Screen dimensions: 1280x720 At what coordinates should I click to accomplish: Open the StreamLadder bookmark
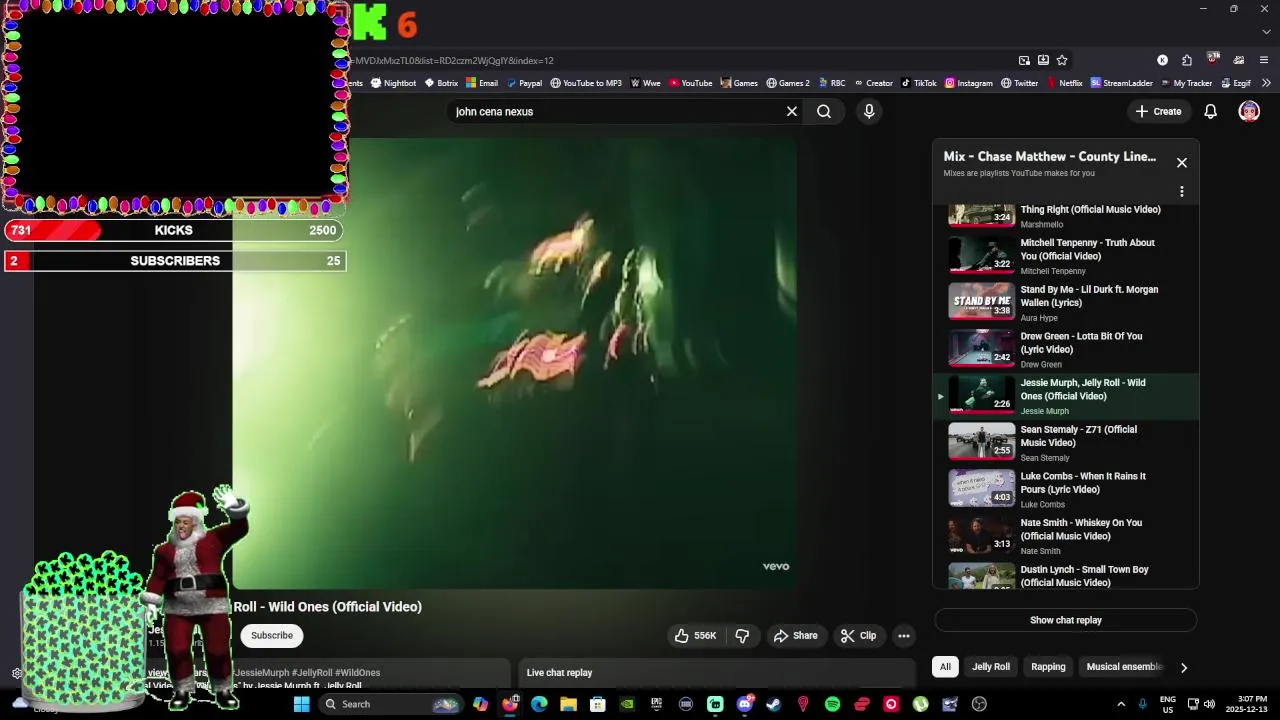1122,83
